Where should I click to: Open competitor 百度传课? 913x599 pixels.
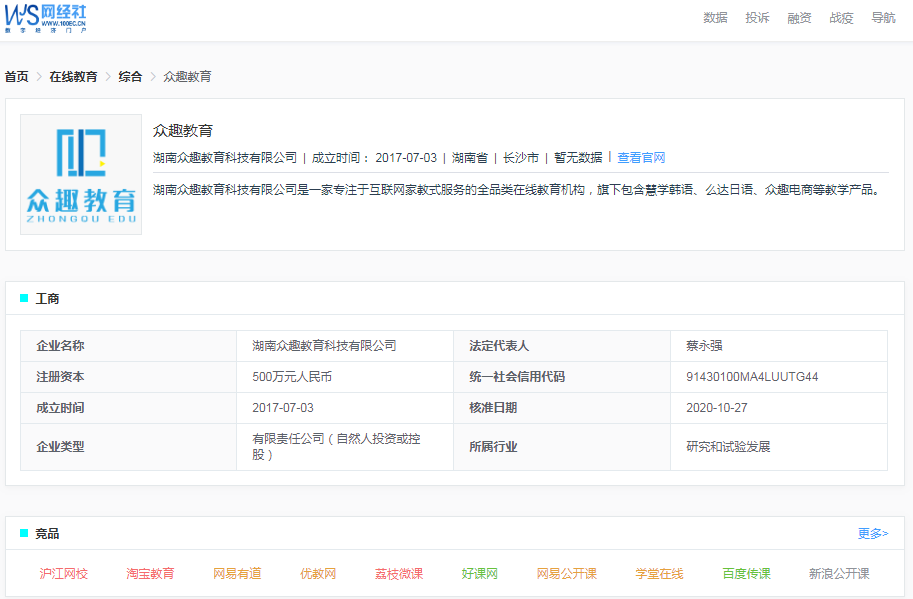pyautogui.click(x=746, y=573)
